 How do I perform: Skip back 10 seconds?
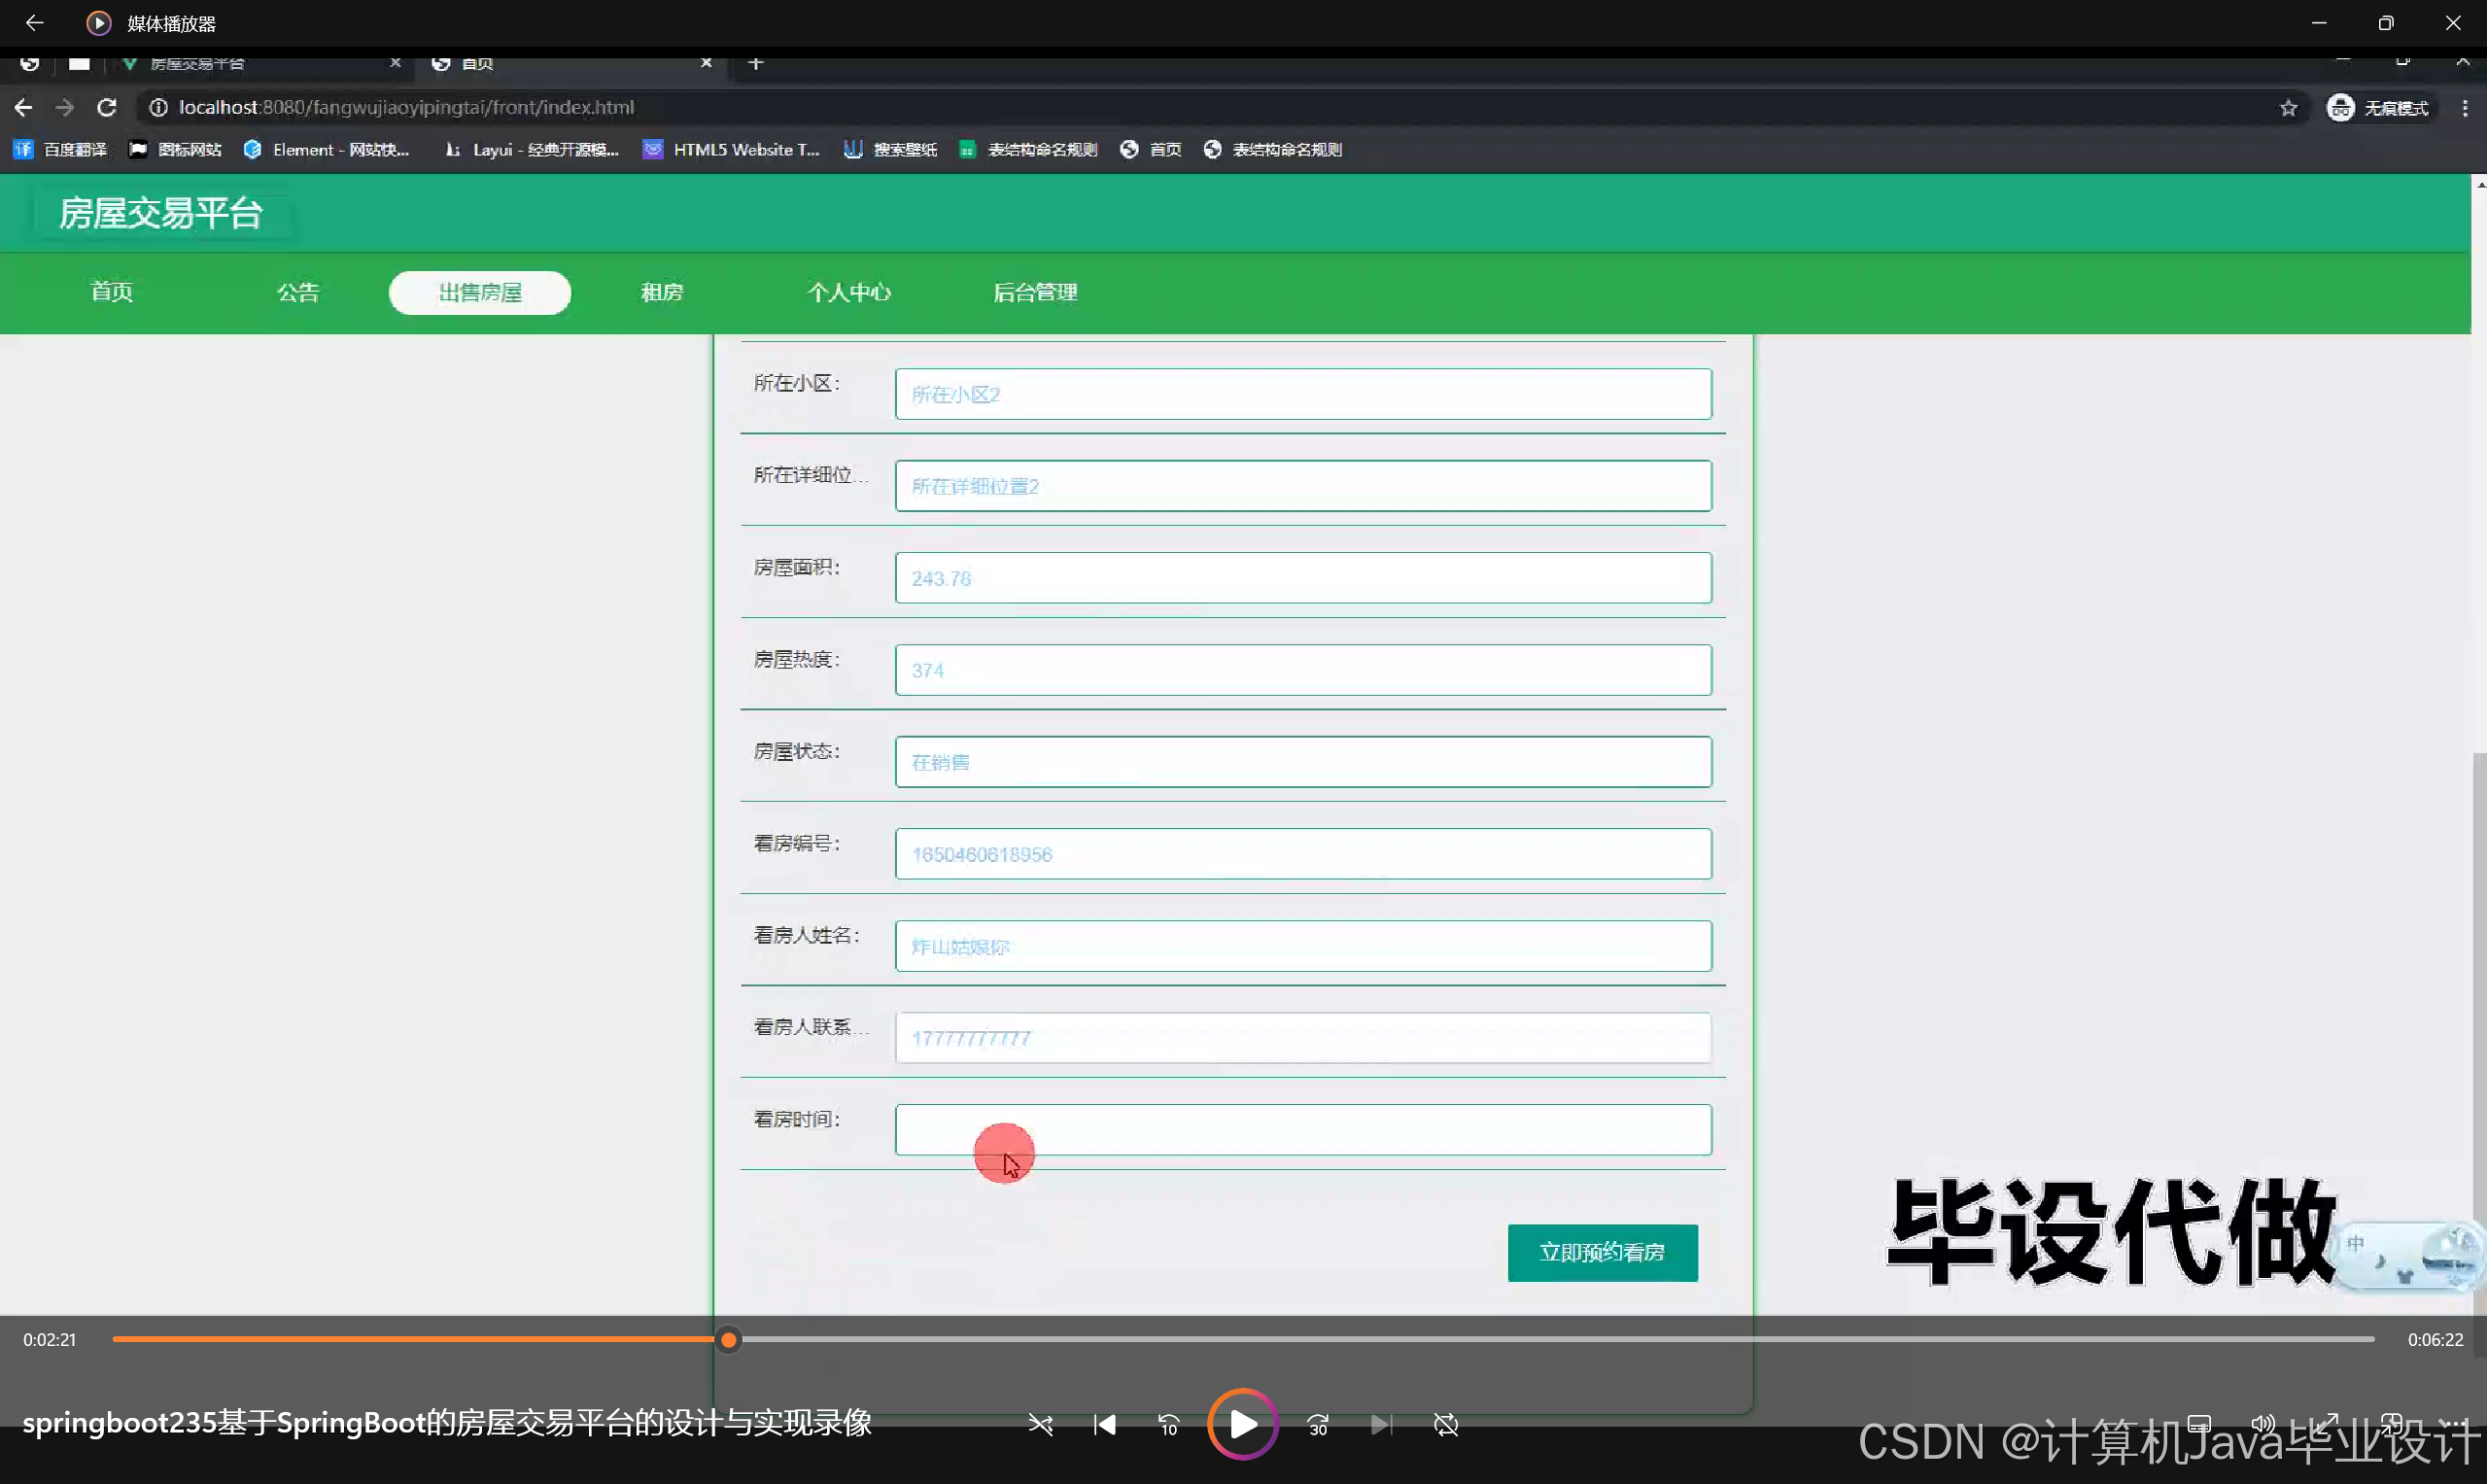pyautogui.click(x=1168, y=1424)
